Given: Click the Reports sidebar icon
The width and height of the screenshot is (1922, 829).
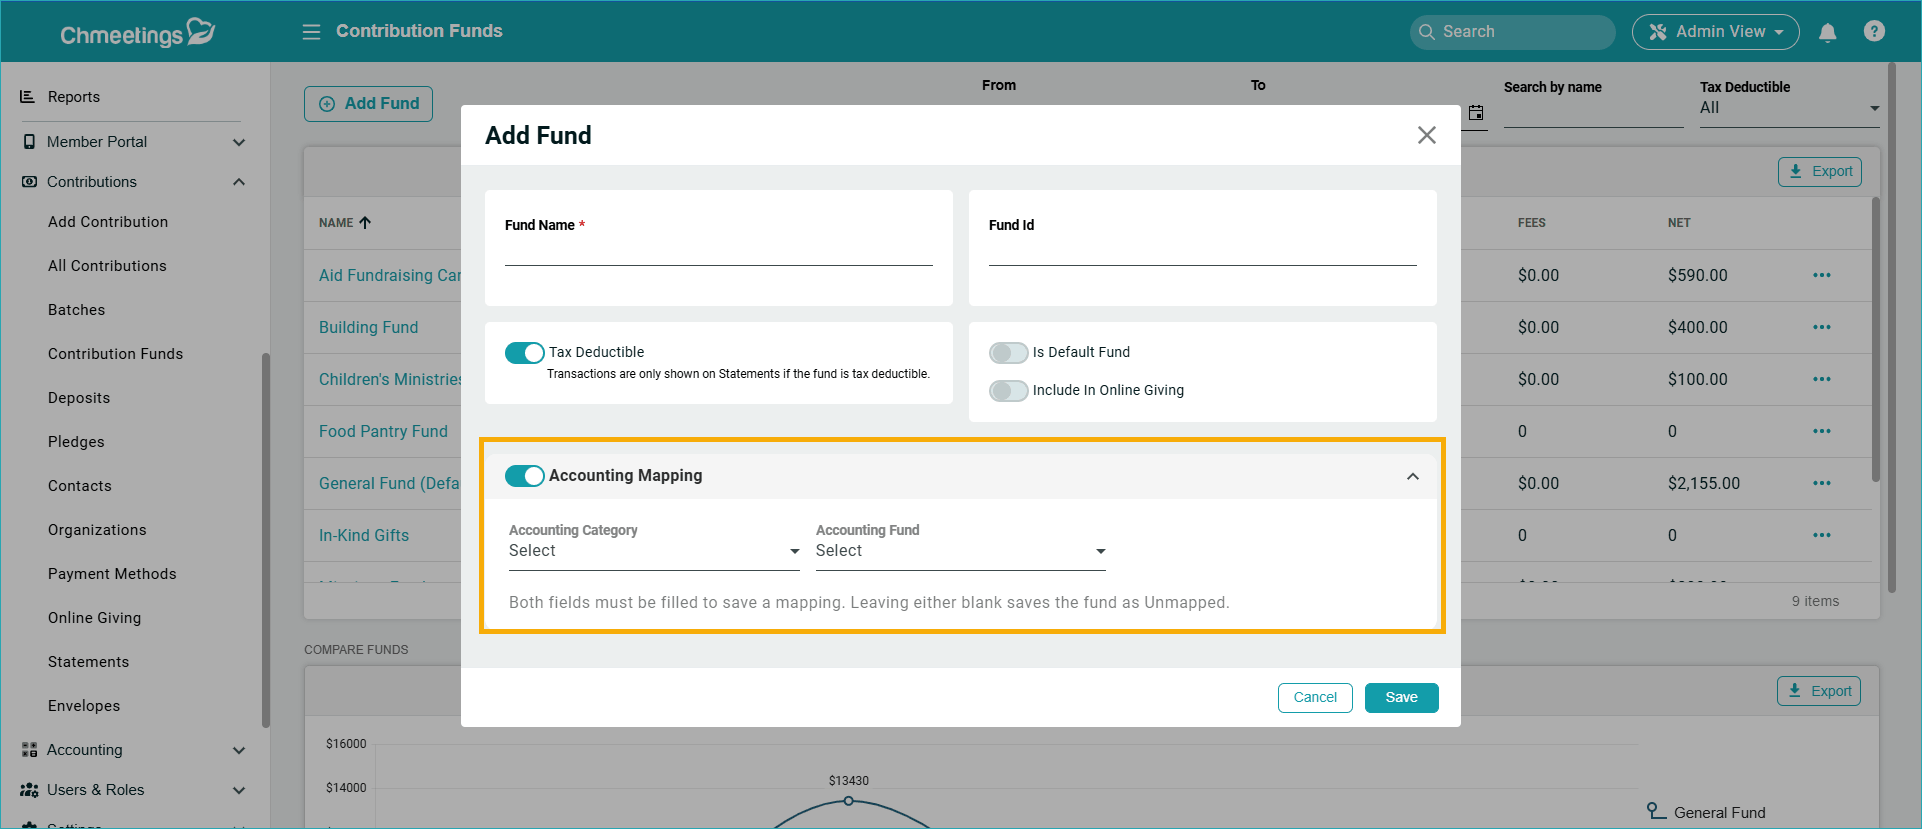Looking at the screenshot, I should point(28,97).
